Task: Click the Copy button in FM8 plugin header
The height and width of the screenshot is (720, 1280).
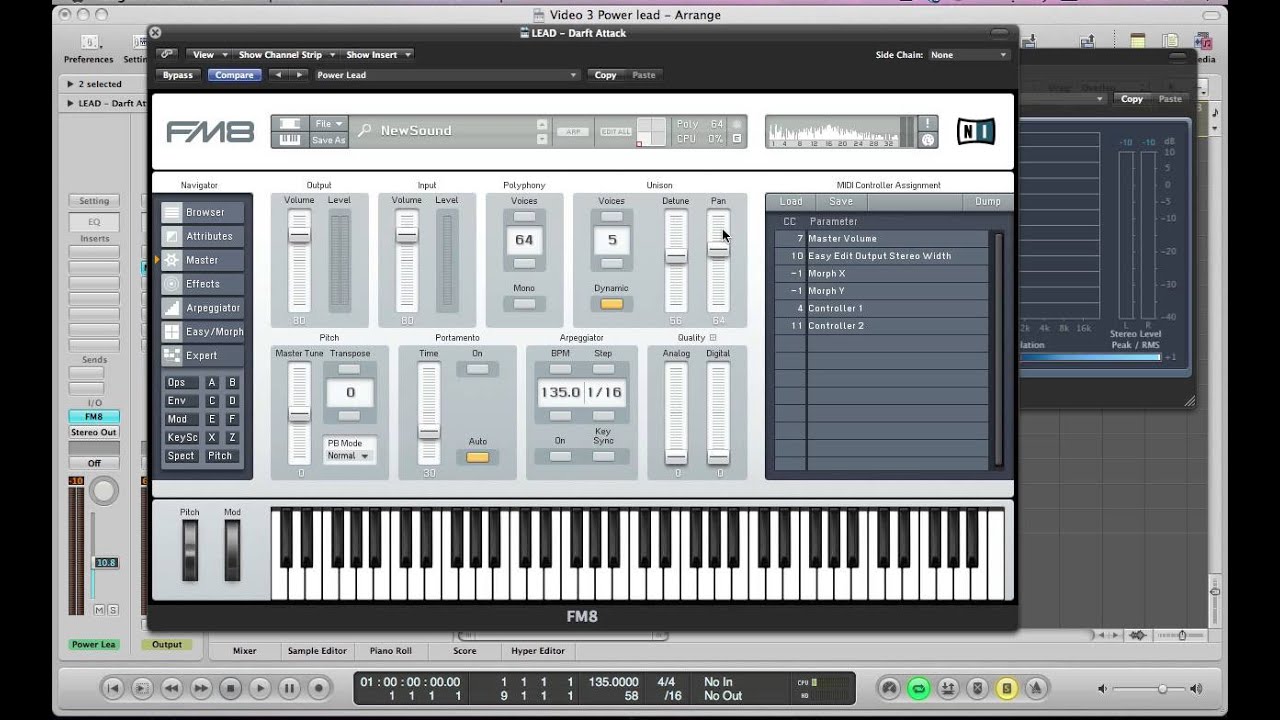Action: 605,75
